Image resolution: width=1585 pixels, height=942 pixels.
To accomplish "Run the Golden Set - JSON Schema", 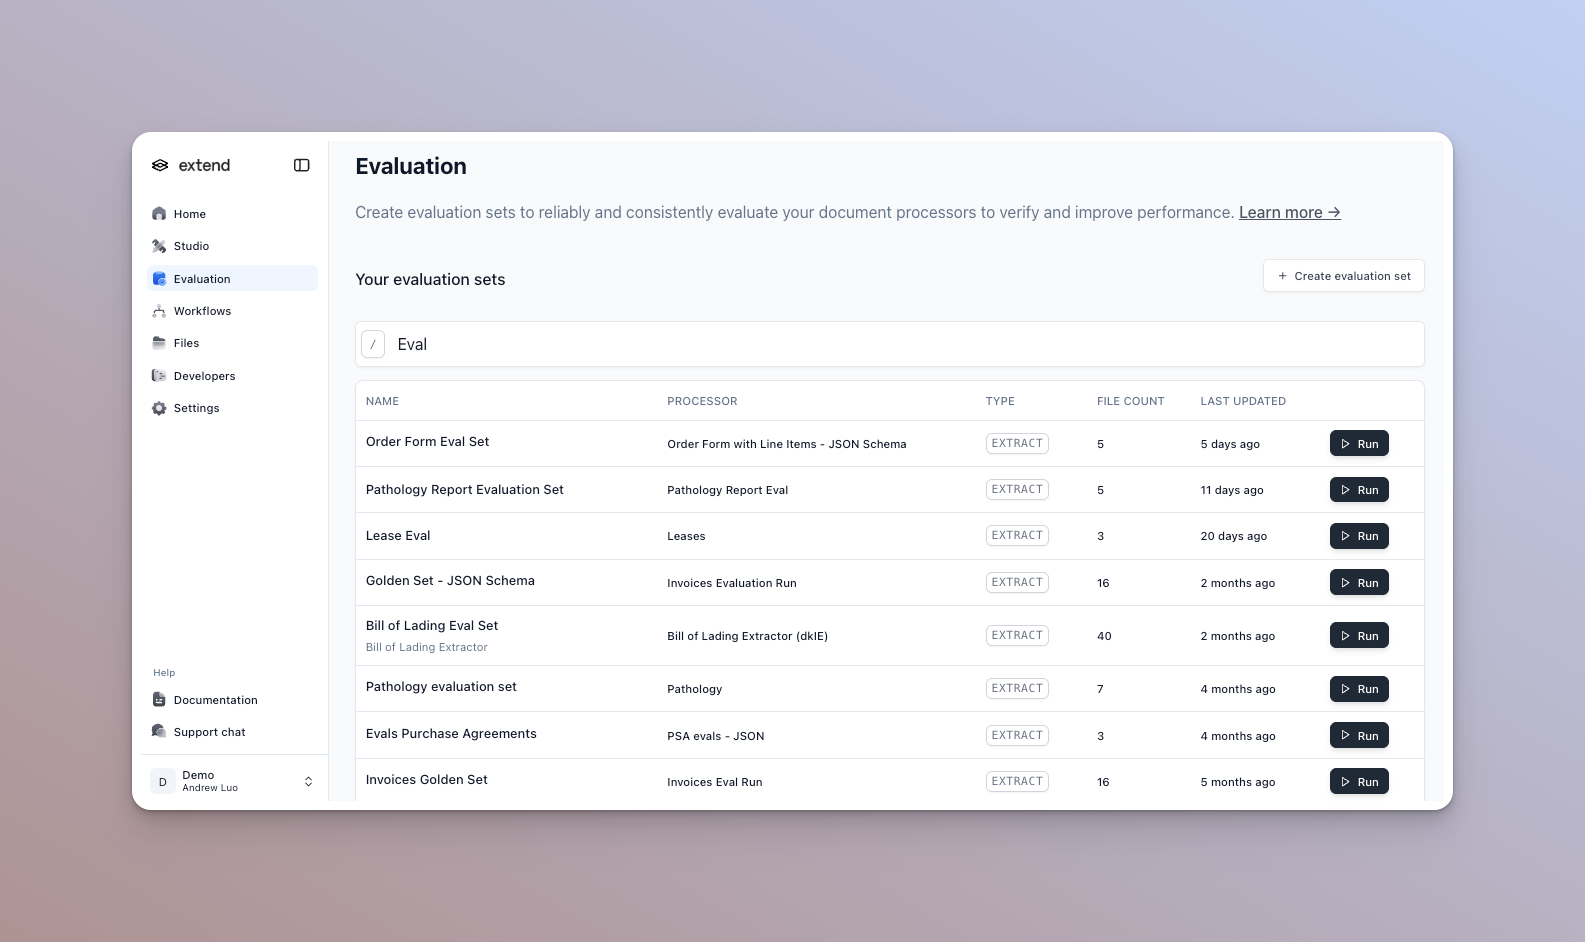I will coord(1359,583).
